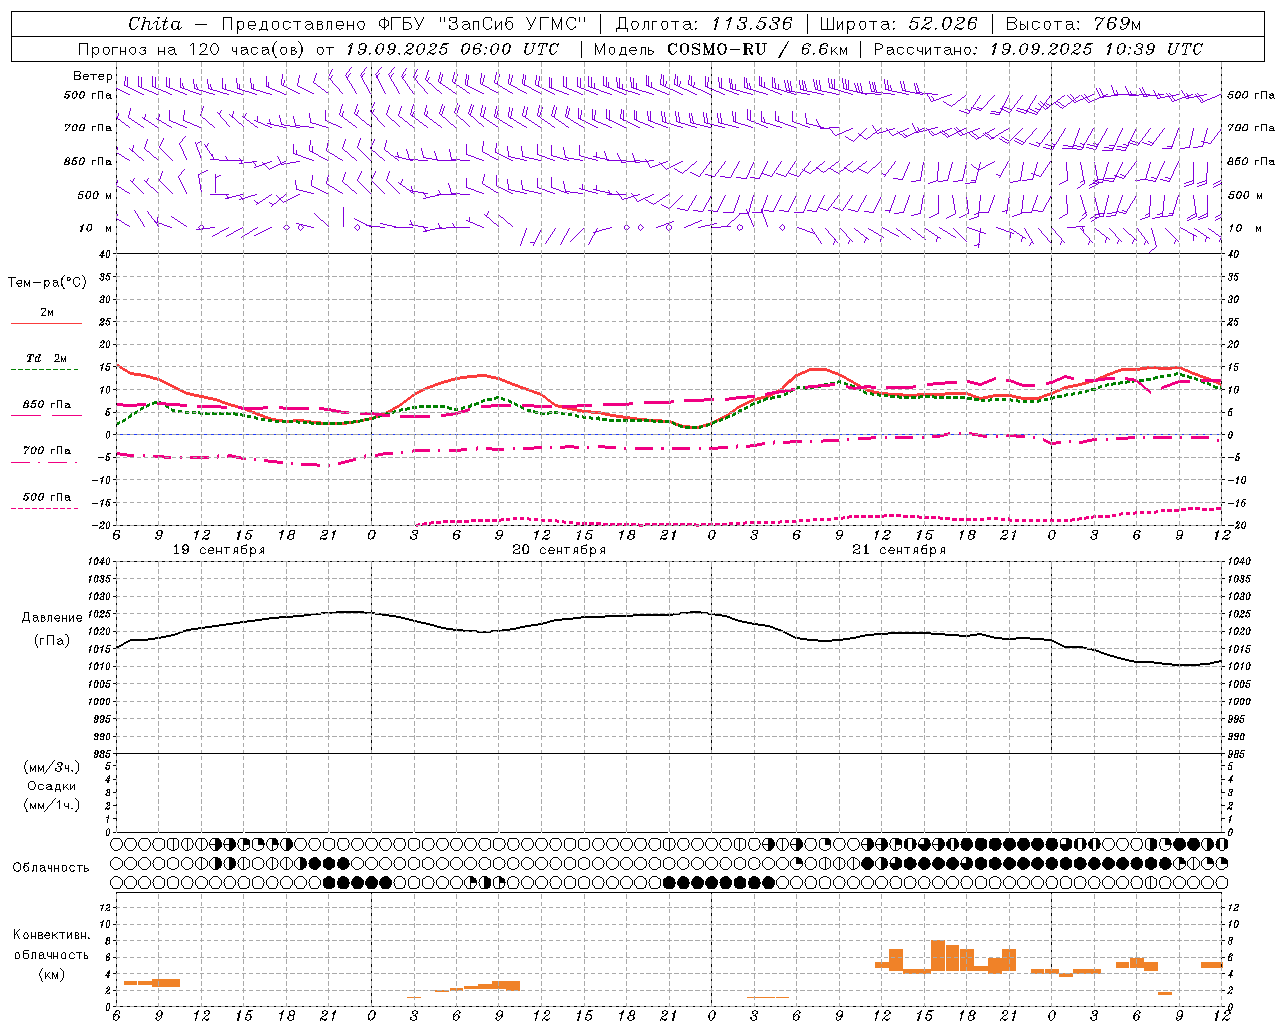Click "Рассчитано: 19.09.2025 10:39 UTC" timestamp
The width and height of the screenshot is (1280, 1024).
click(x=1038, y=49)
